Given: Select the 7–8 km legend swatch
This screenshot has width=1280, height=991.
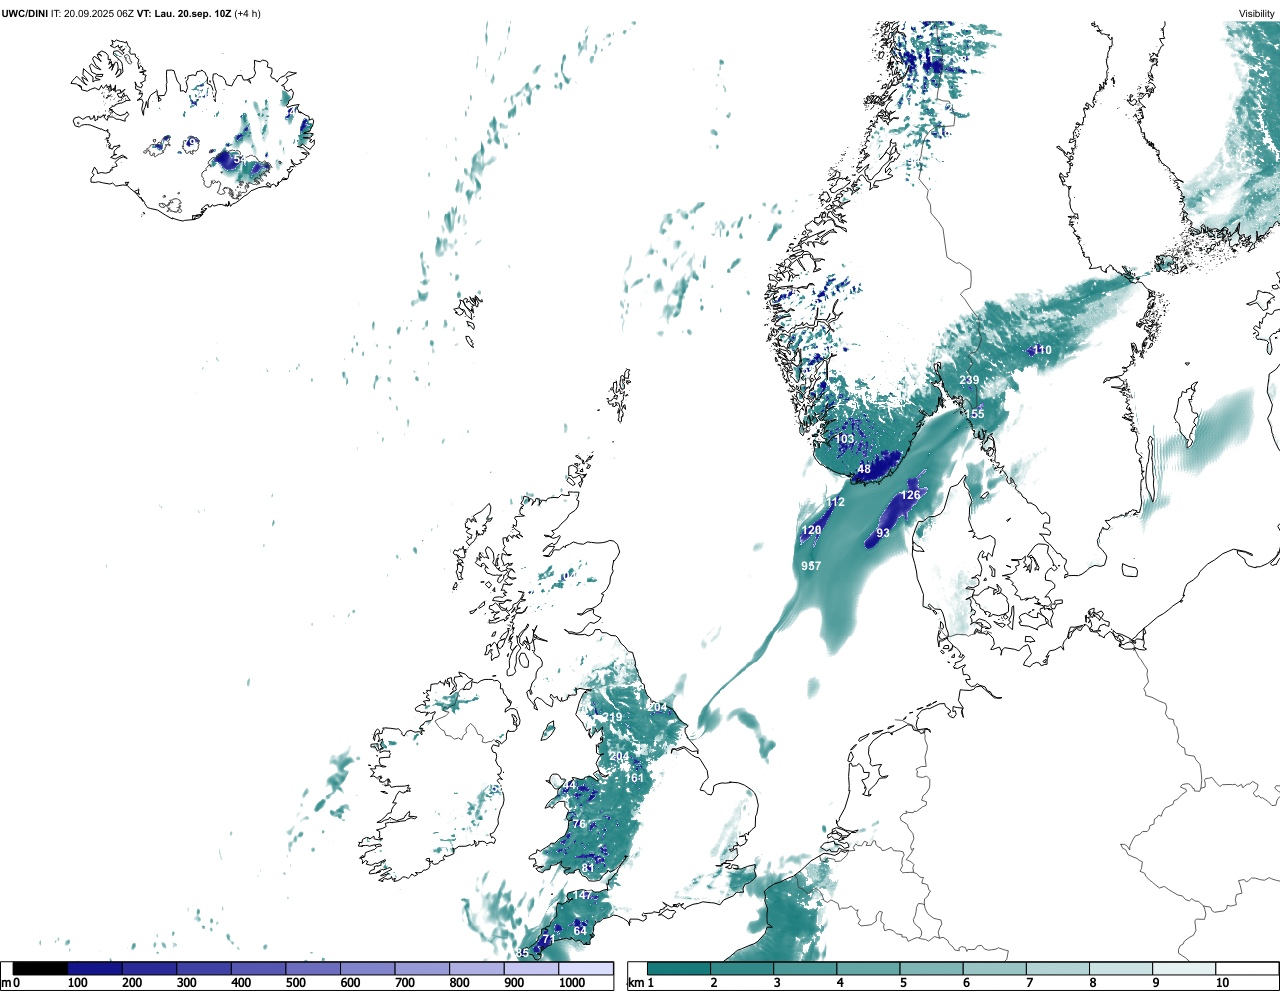Looking at the screenshot, I should (x=1057, y=969).
